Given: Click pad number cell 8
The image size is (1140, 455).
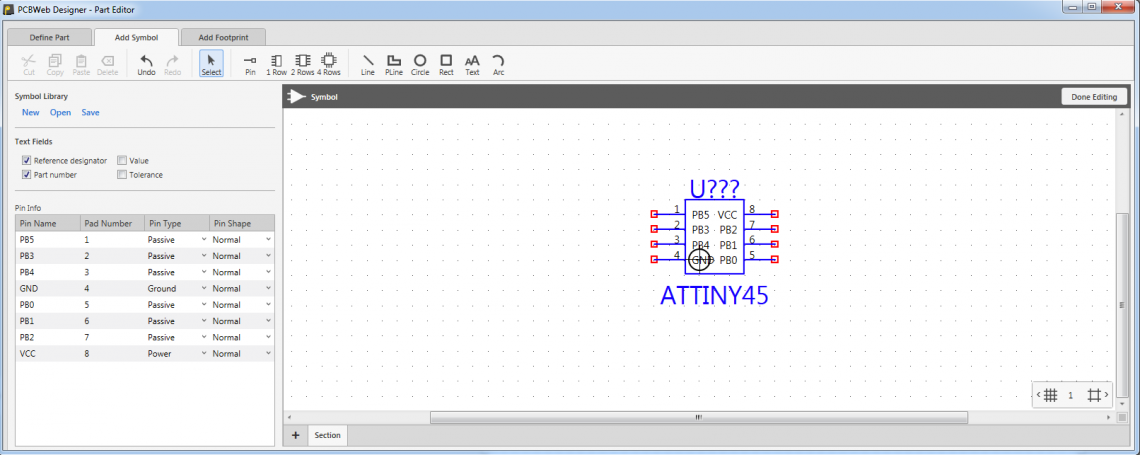Looking at the screenshot, I should [x=112, y=354].
